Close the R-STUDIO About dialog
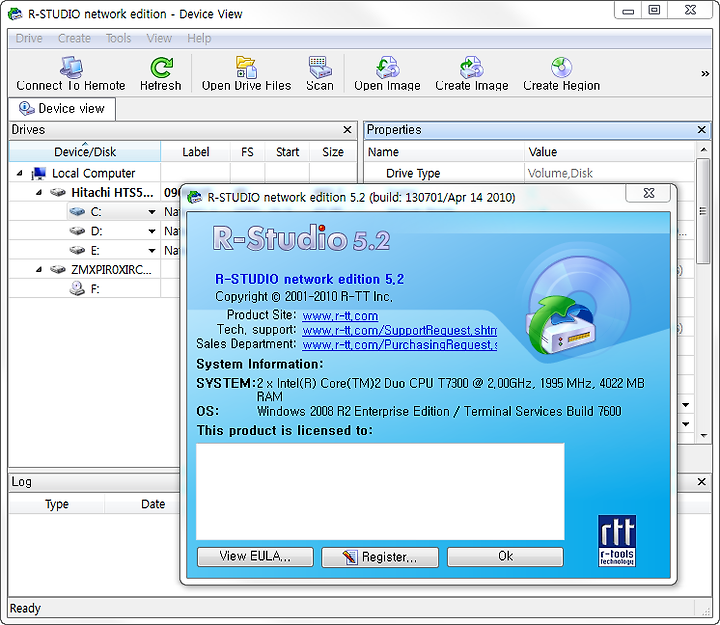 pyautogui.click(x=649, y=193)
